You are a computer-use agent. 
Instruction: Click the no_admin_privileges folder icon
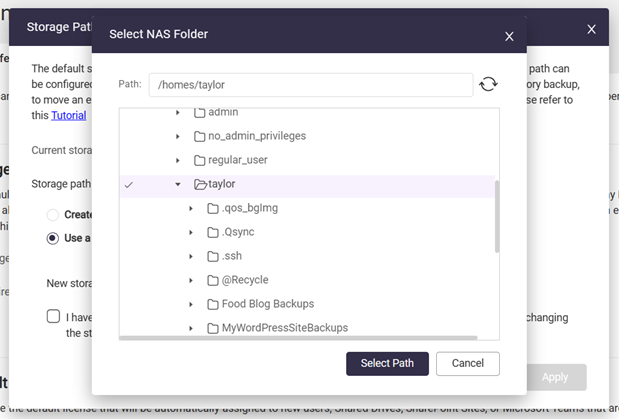200,136
